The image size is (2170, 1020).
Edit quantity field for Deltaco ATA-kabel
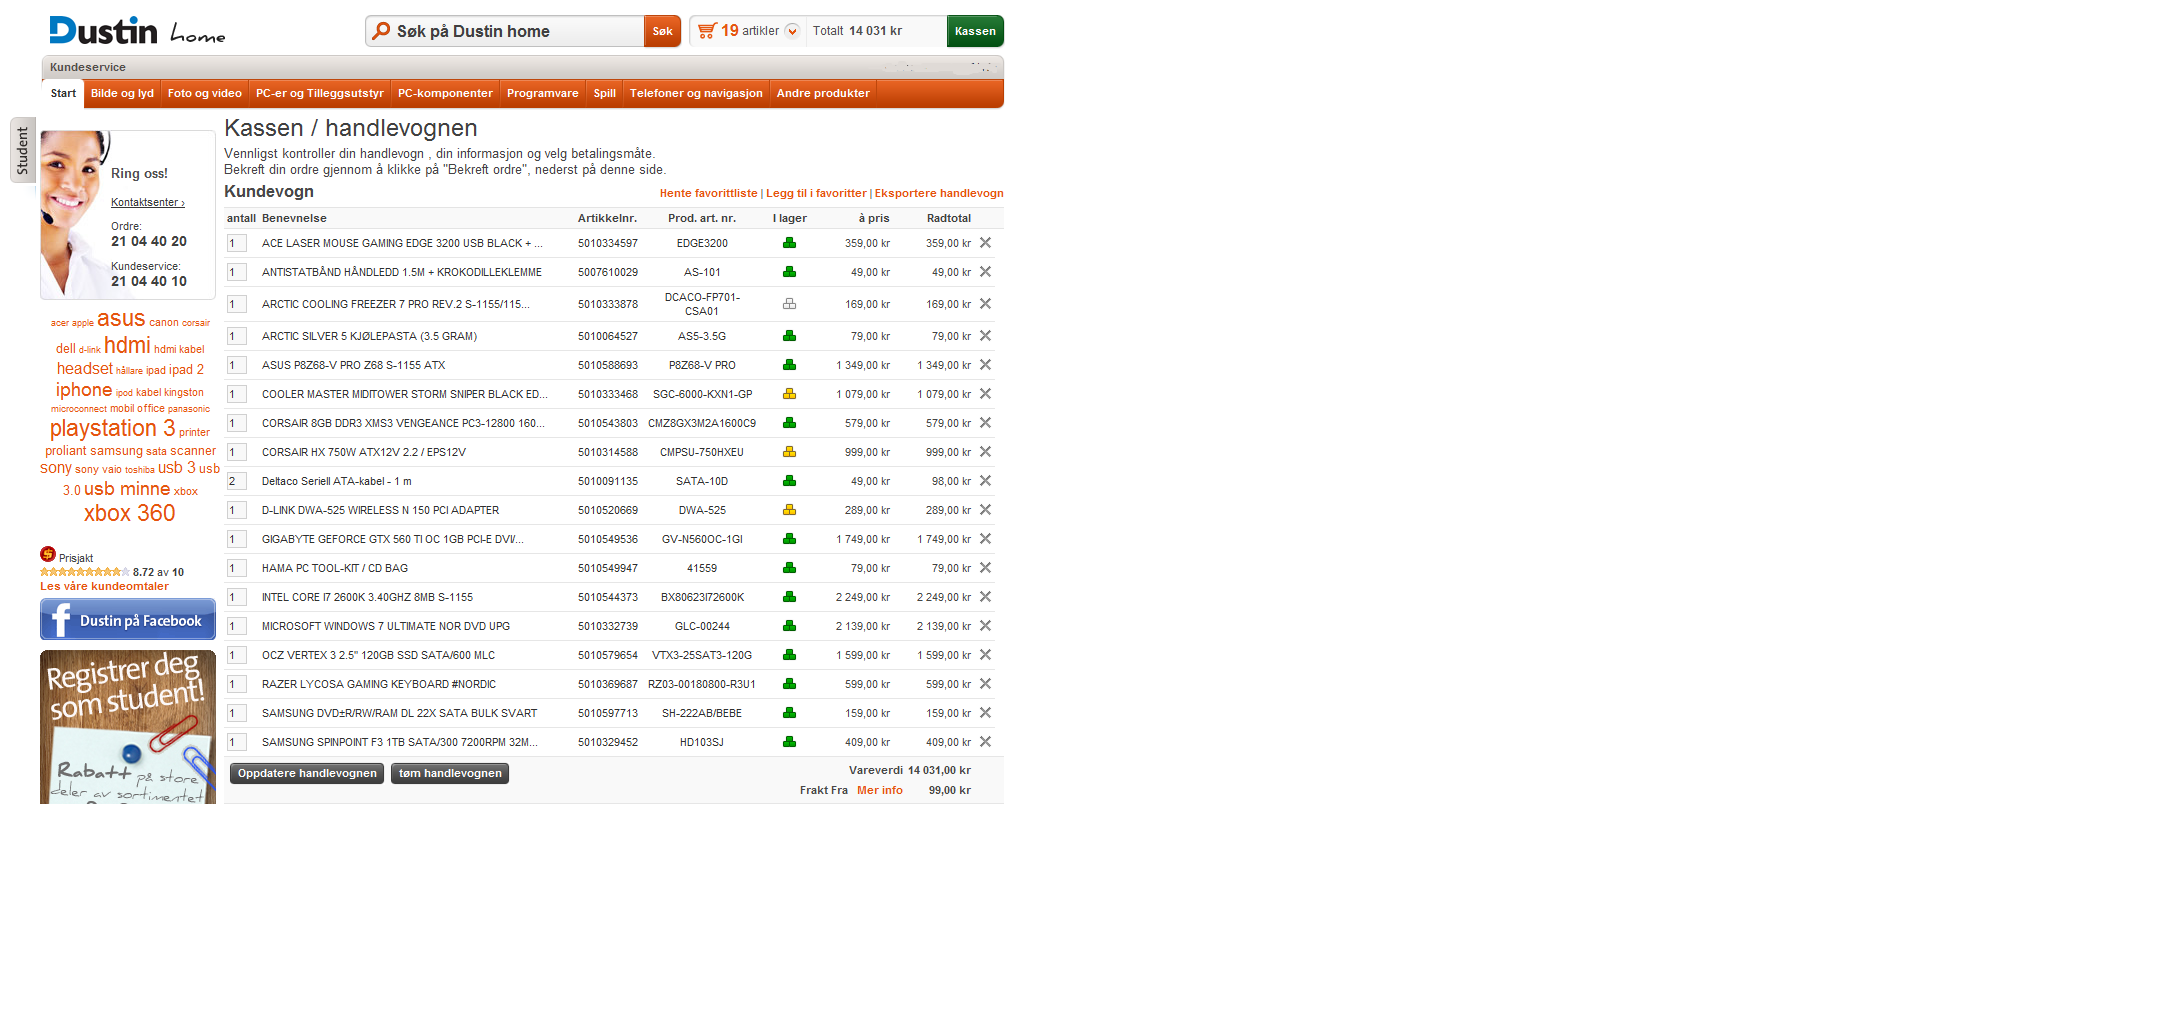coord(237,481)
